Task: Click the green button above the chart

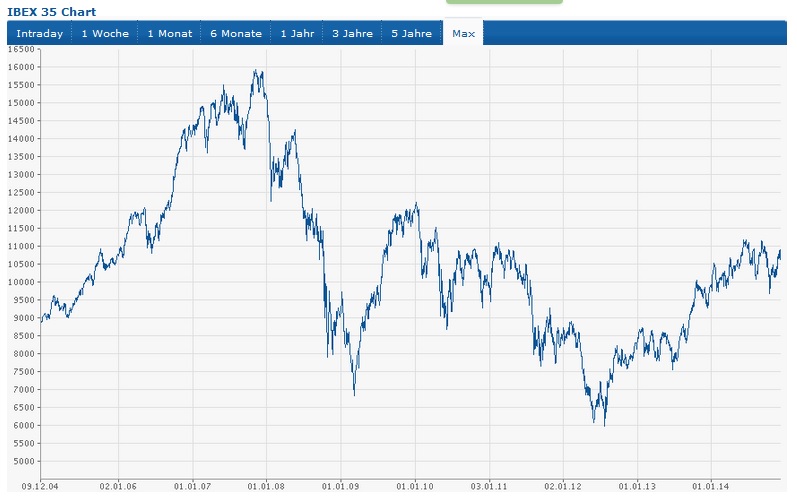Action: point(504,2)
